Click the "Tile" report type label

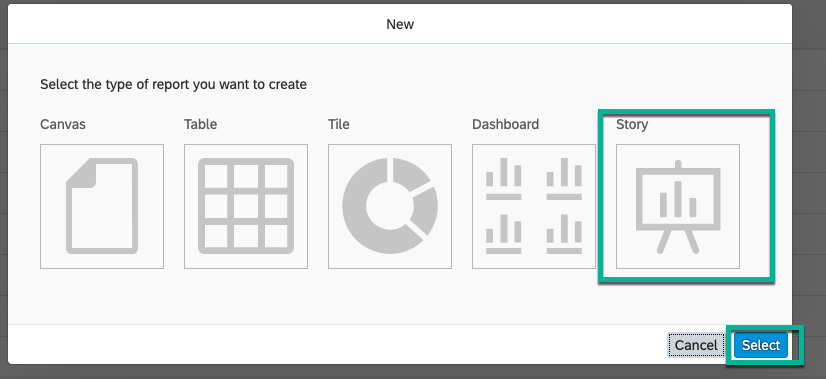tap(339, 124)
